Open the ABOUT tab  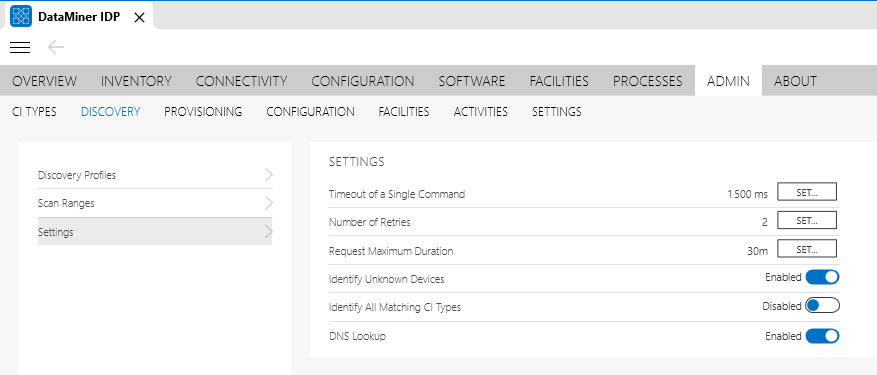pos(795,81)
